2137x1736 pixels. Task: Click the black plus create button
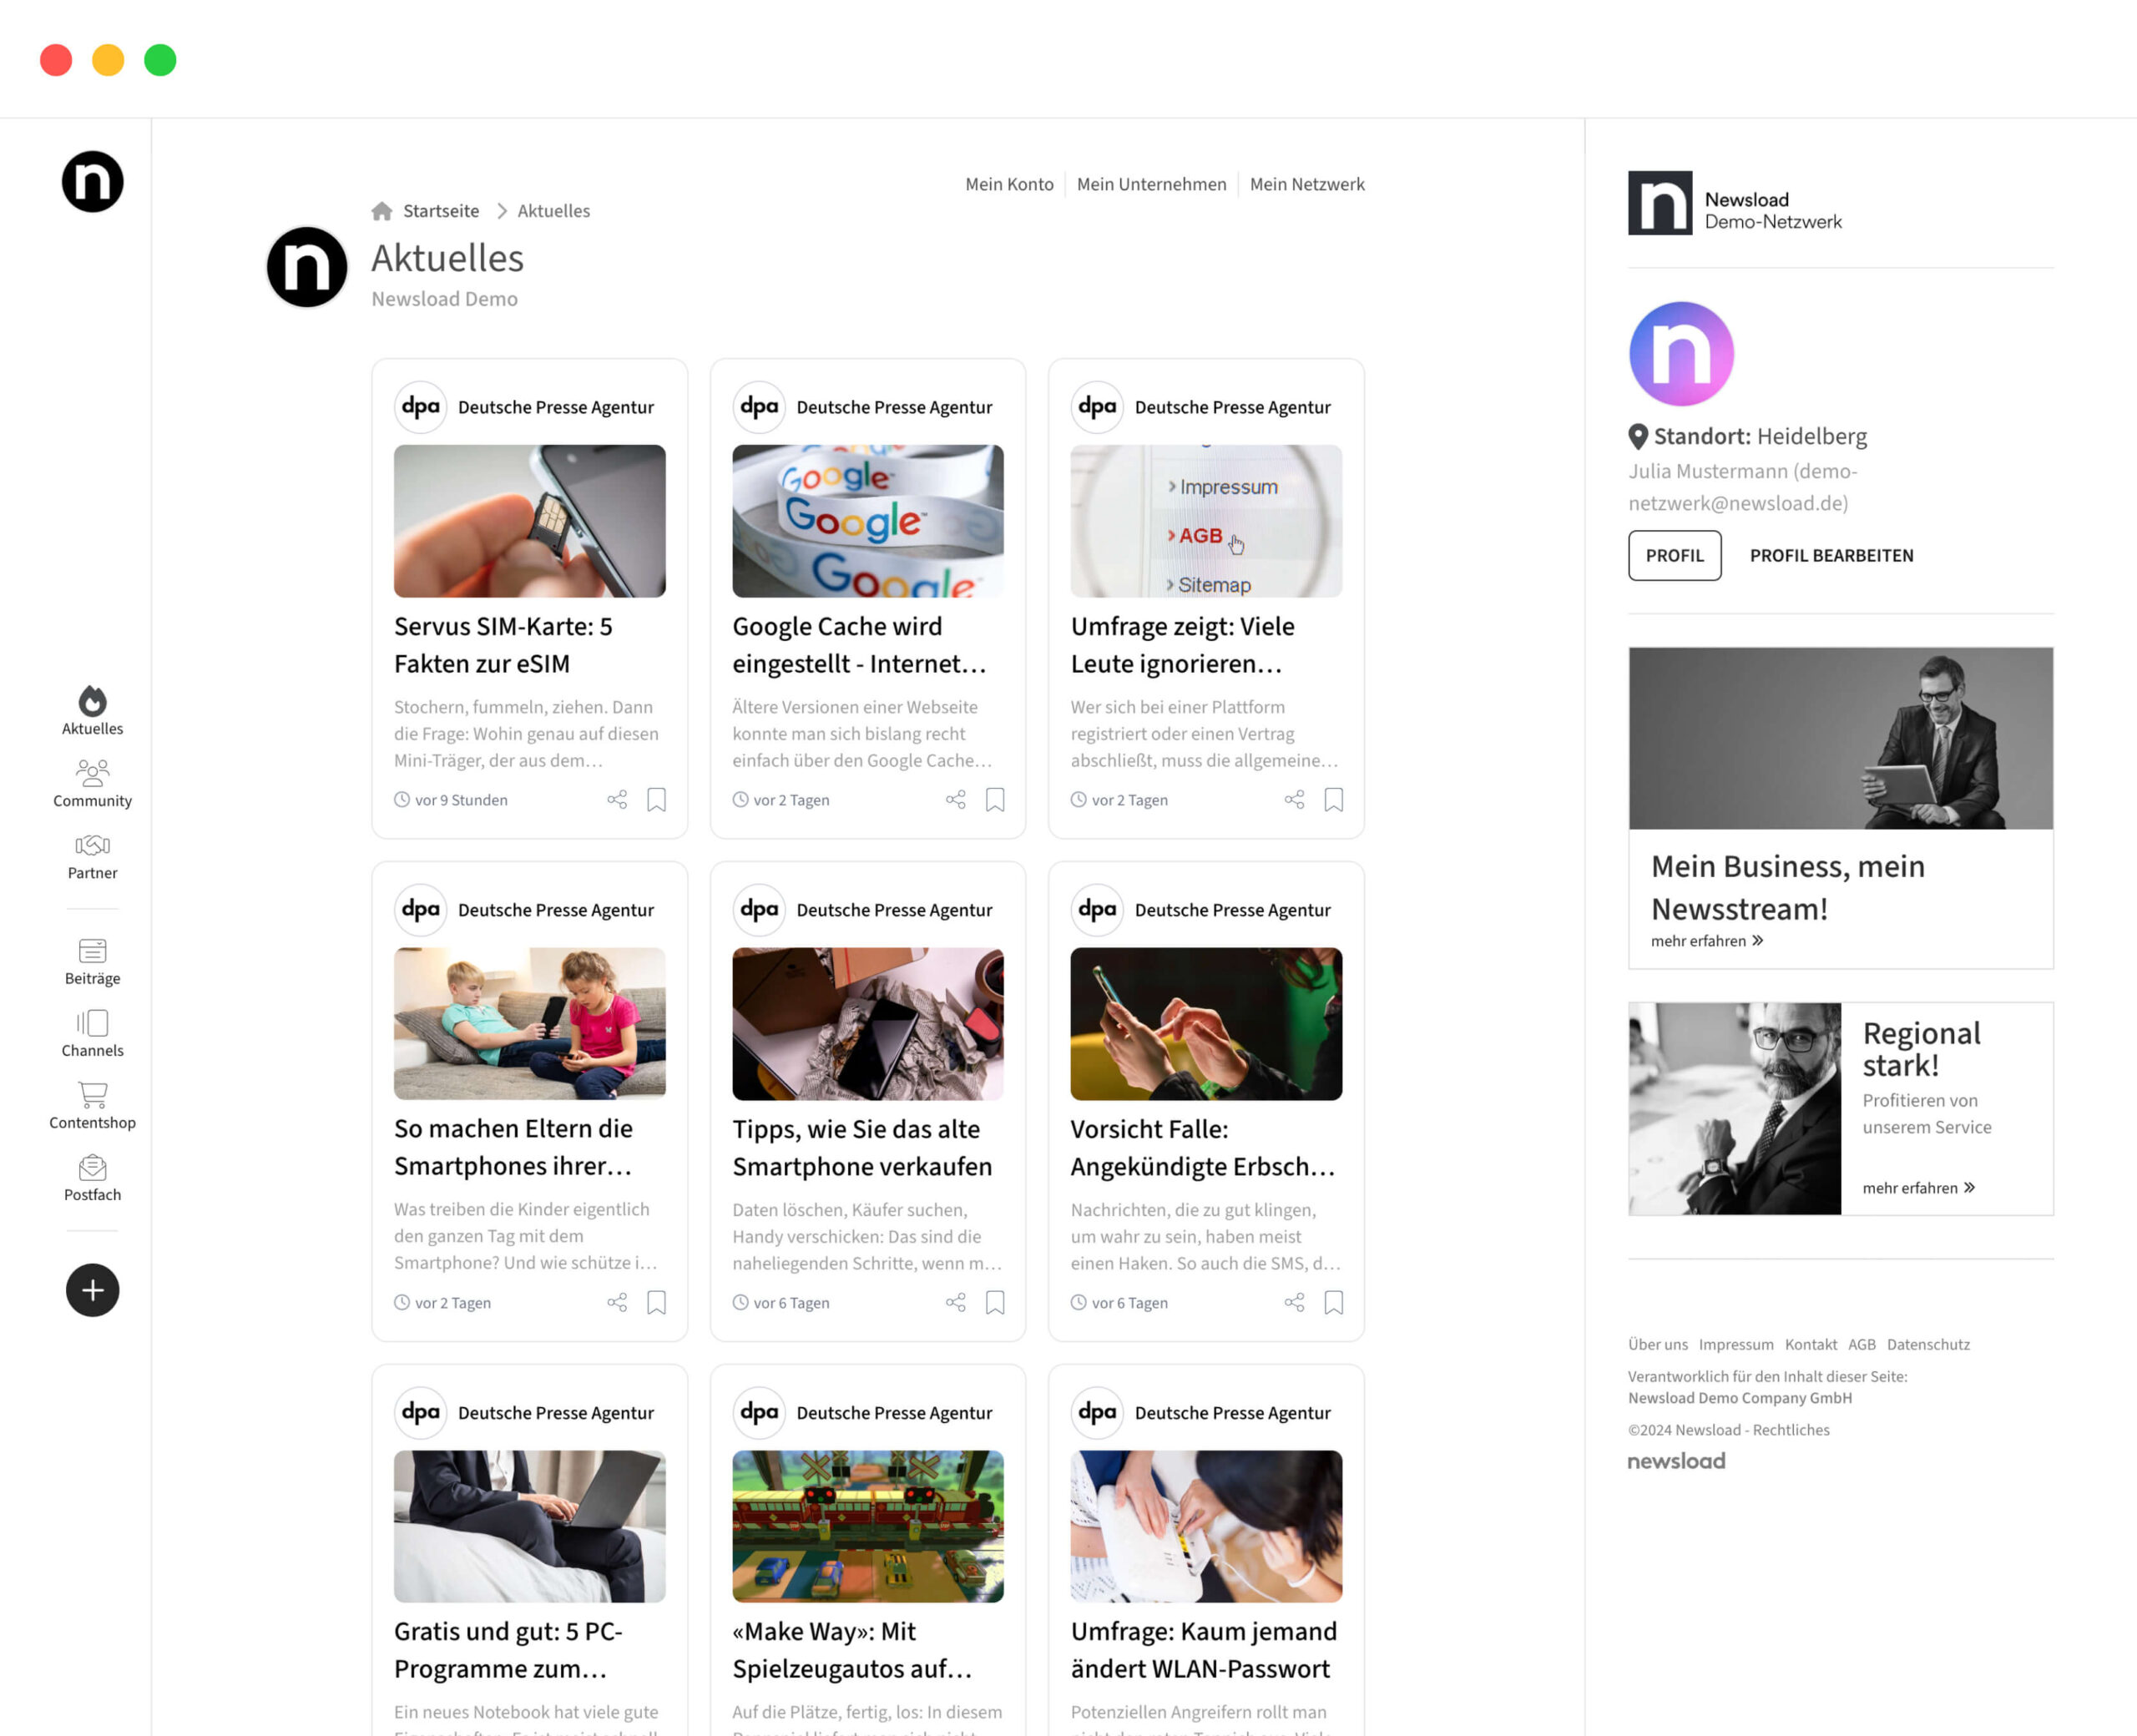point(92,1290)
